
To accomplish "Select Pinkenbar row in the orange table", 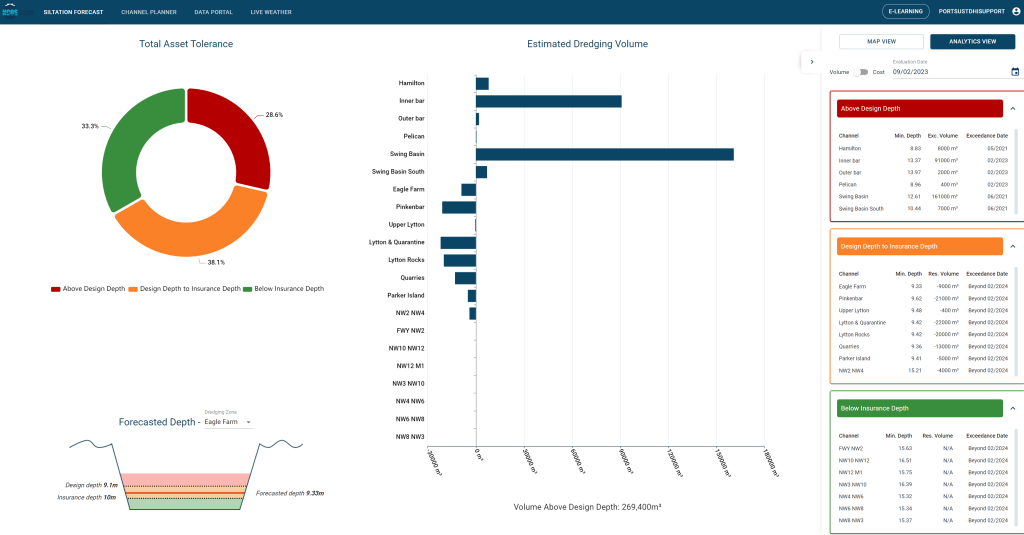I will point(923,299).
